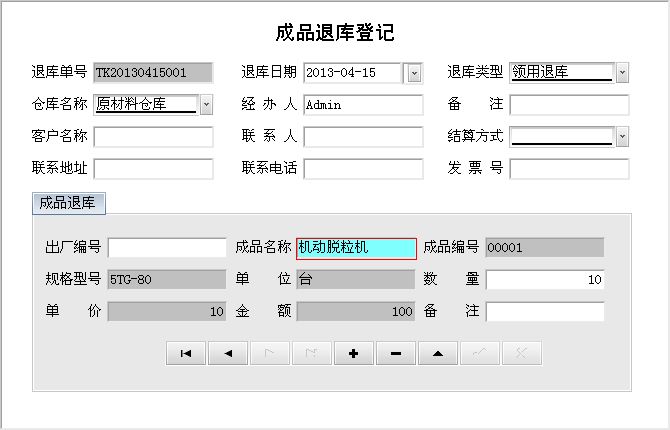Open the 结算方式 dropdown arrow
670x430 pixels.
622,137
